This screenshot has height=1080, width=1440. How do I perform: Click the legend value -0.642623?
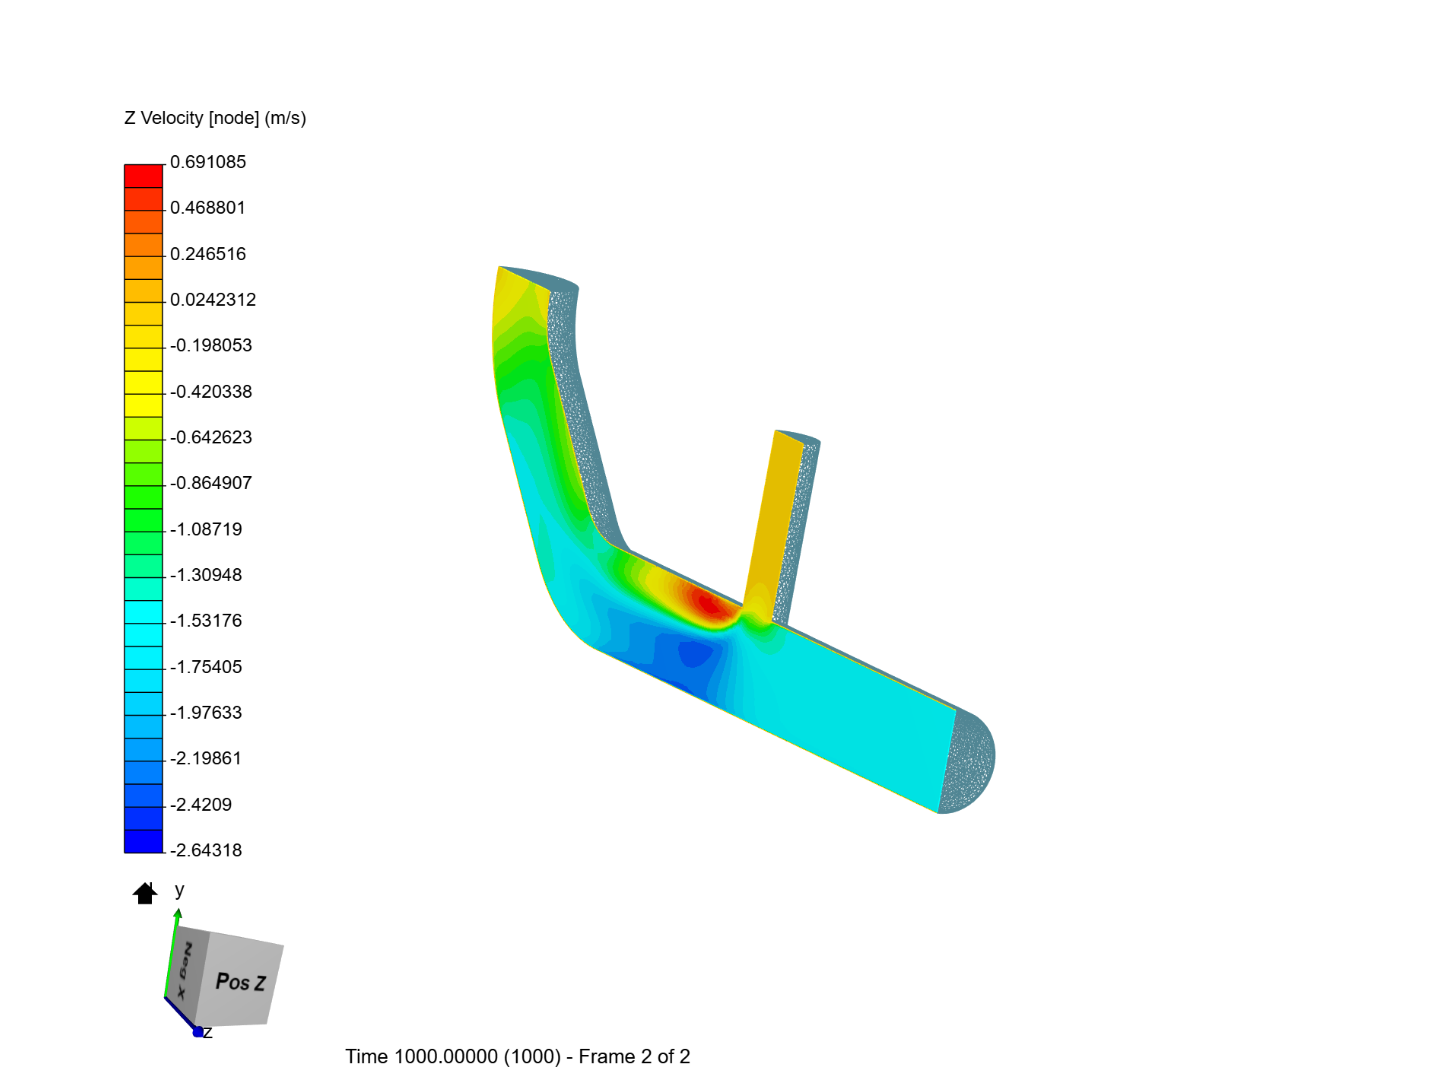tap(211, 437)
